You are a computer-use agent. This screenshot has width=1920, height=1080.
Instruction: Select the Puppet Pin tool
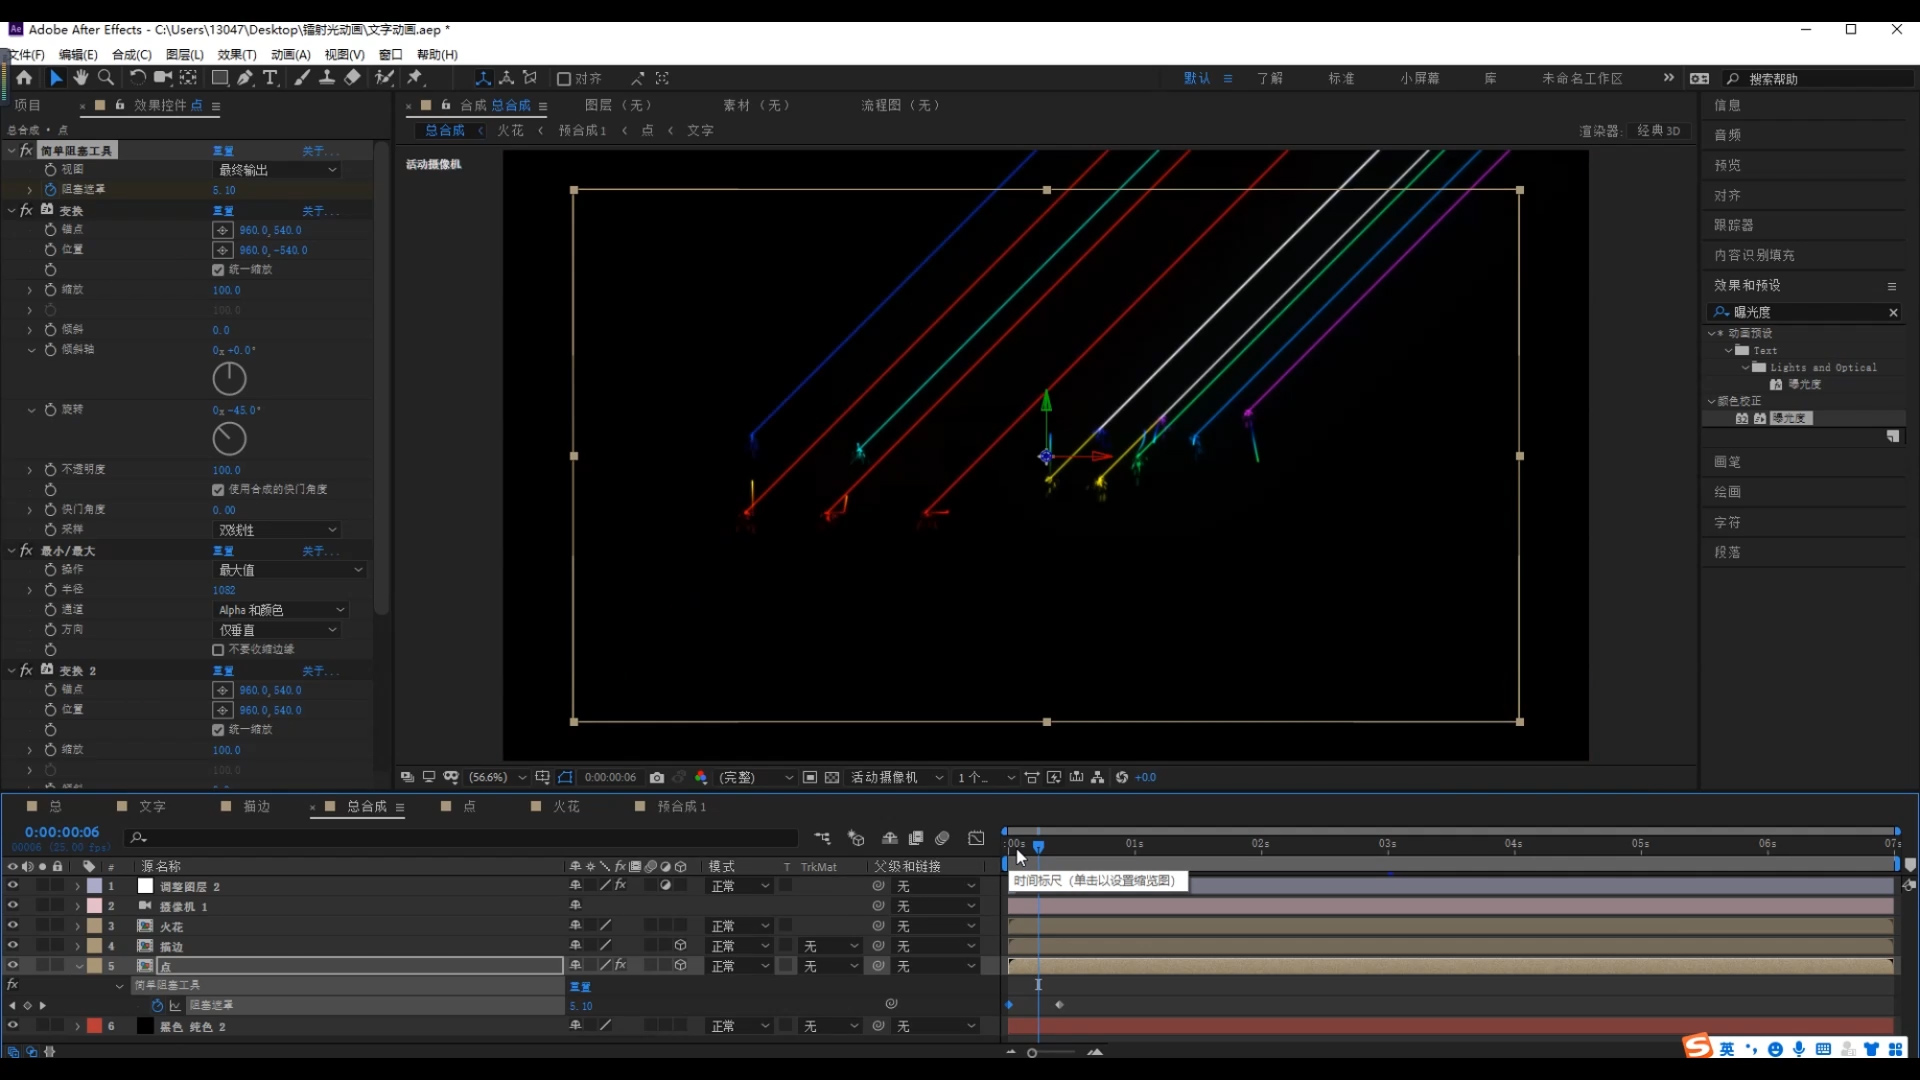click(415, 78)
